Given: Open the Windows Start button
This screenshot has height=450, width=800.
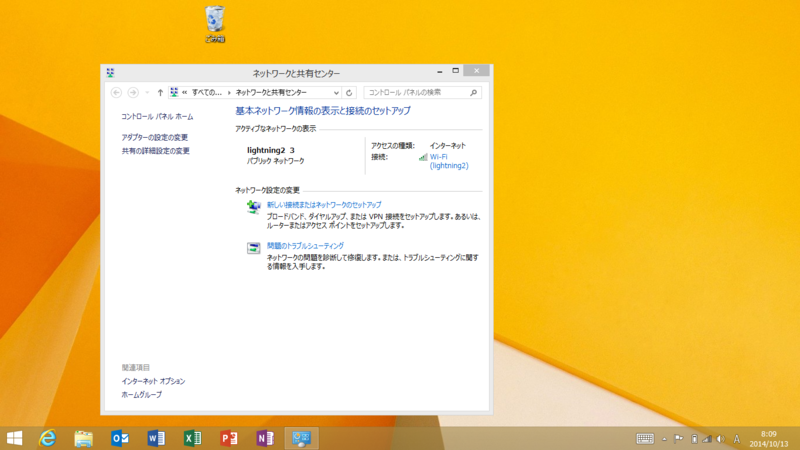Looking at the screenshot, I should (x=14, y=438).
